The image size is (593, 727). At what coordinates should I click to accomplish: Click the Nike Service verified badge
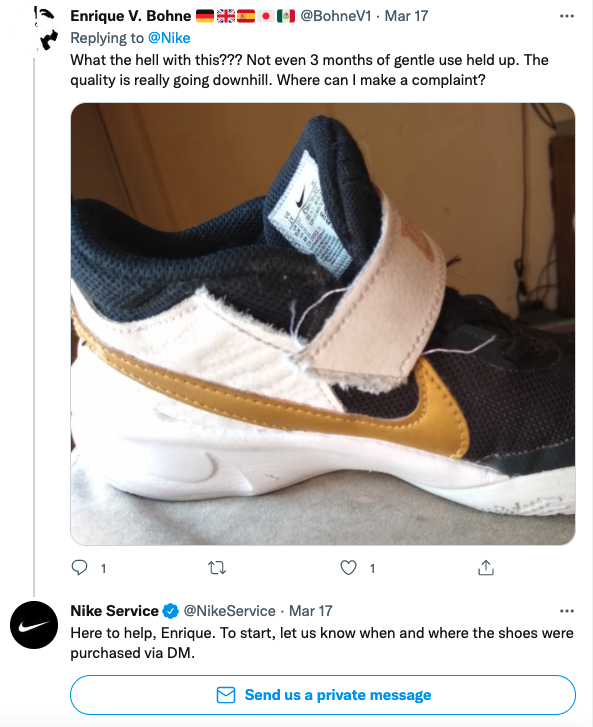coord(171,611)
